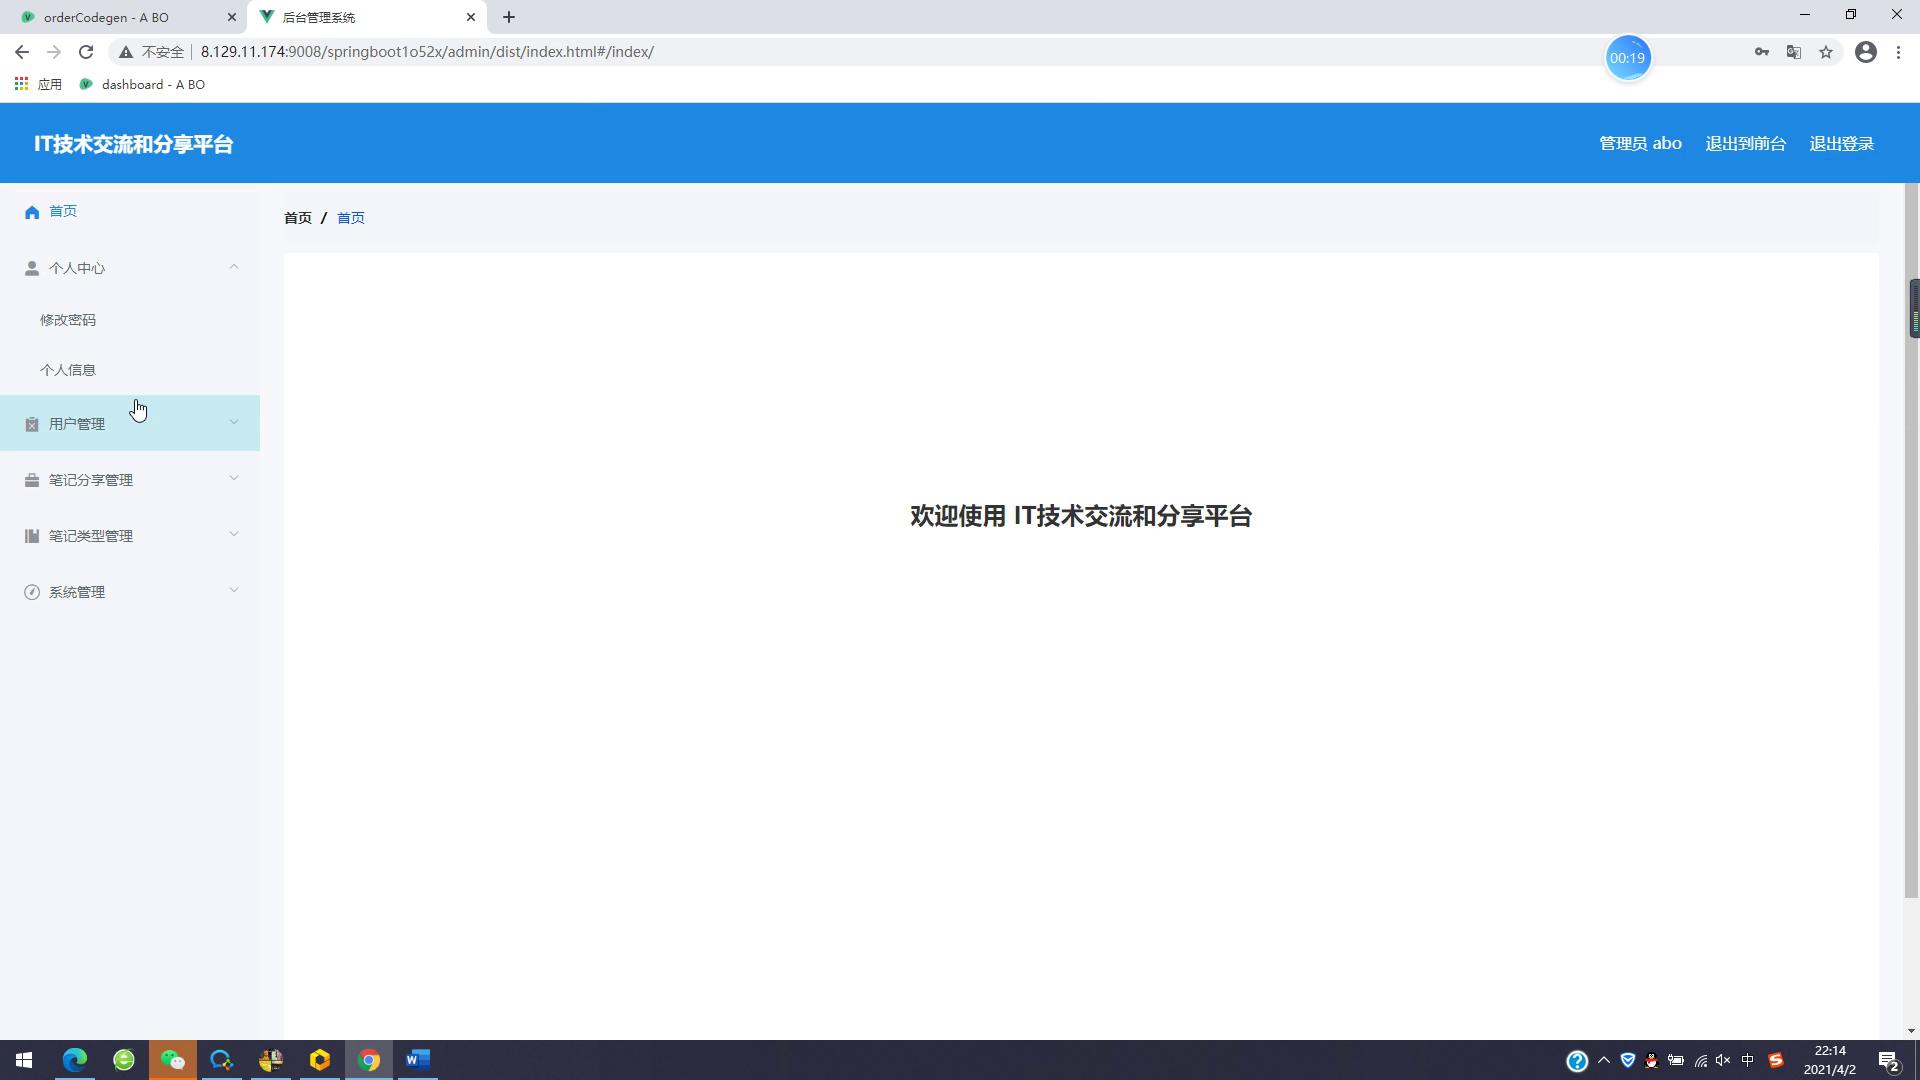Viewport: 1920px width, 1080px height.
Task: Click the clipboard icon beside 用户管理
Action: click(x=32, y=424)
